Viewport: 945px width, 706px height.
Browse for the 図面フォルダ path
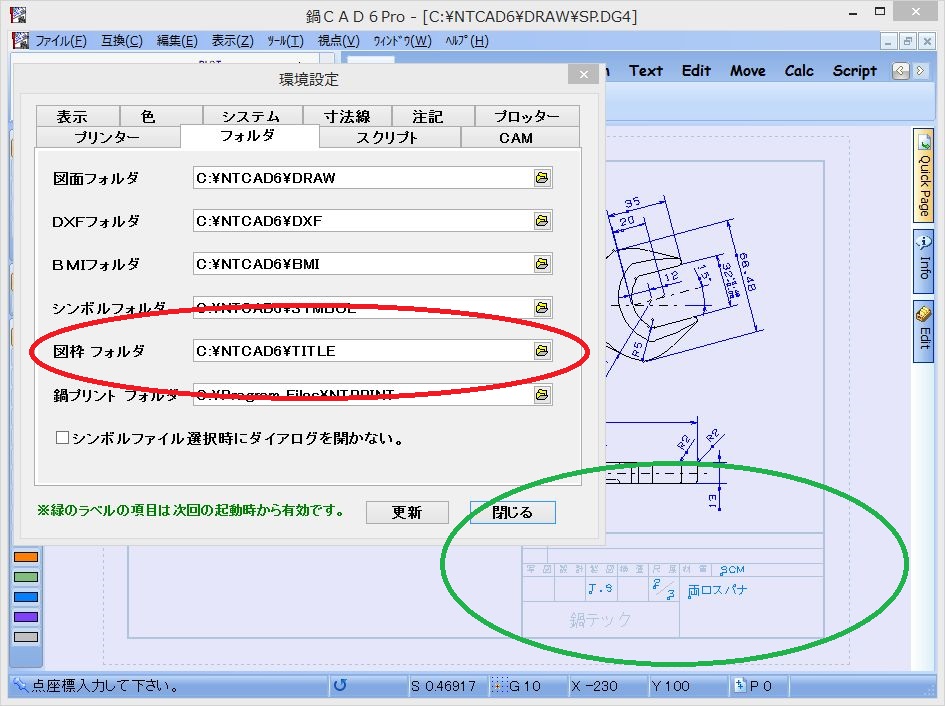(x=542, y=178)
